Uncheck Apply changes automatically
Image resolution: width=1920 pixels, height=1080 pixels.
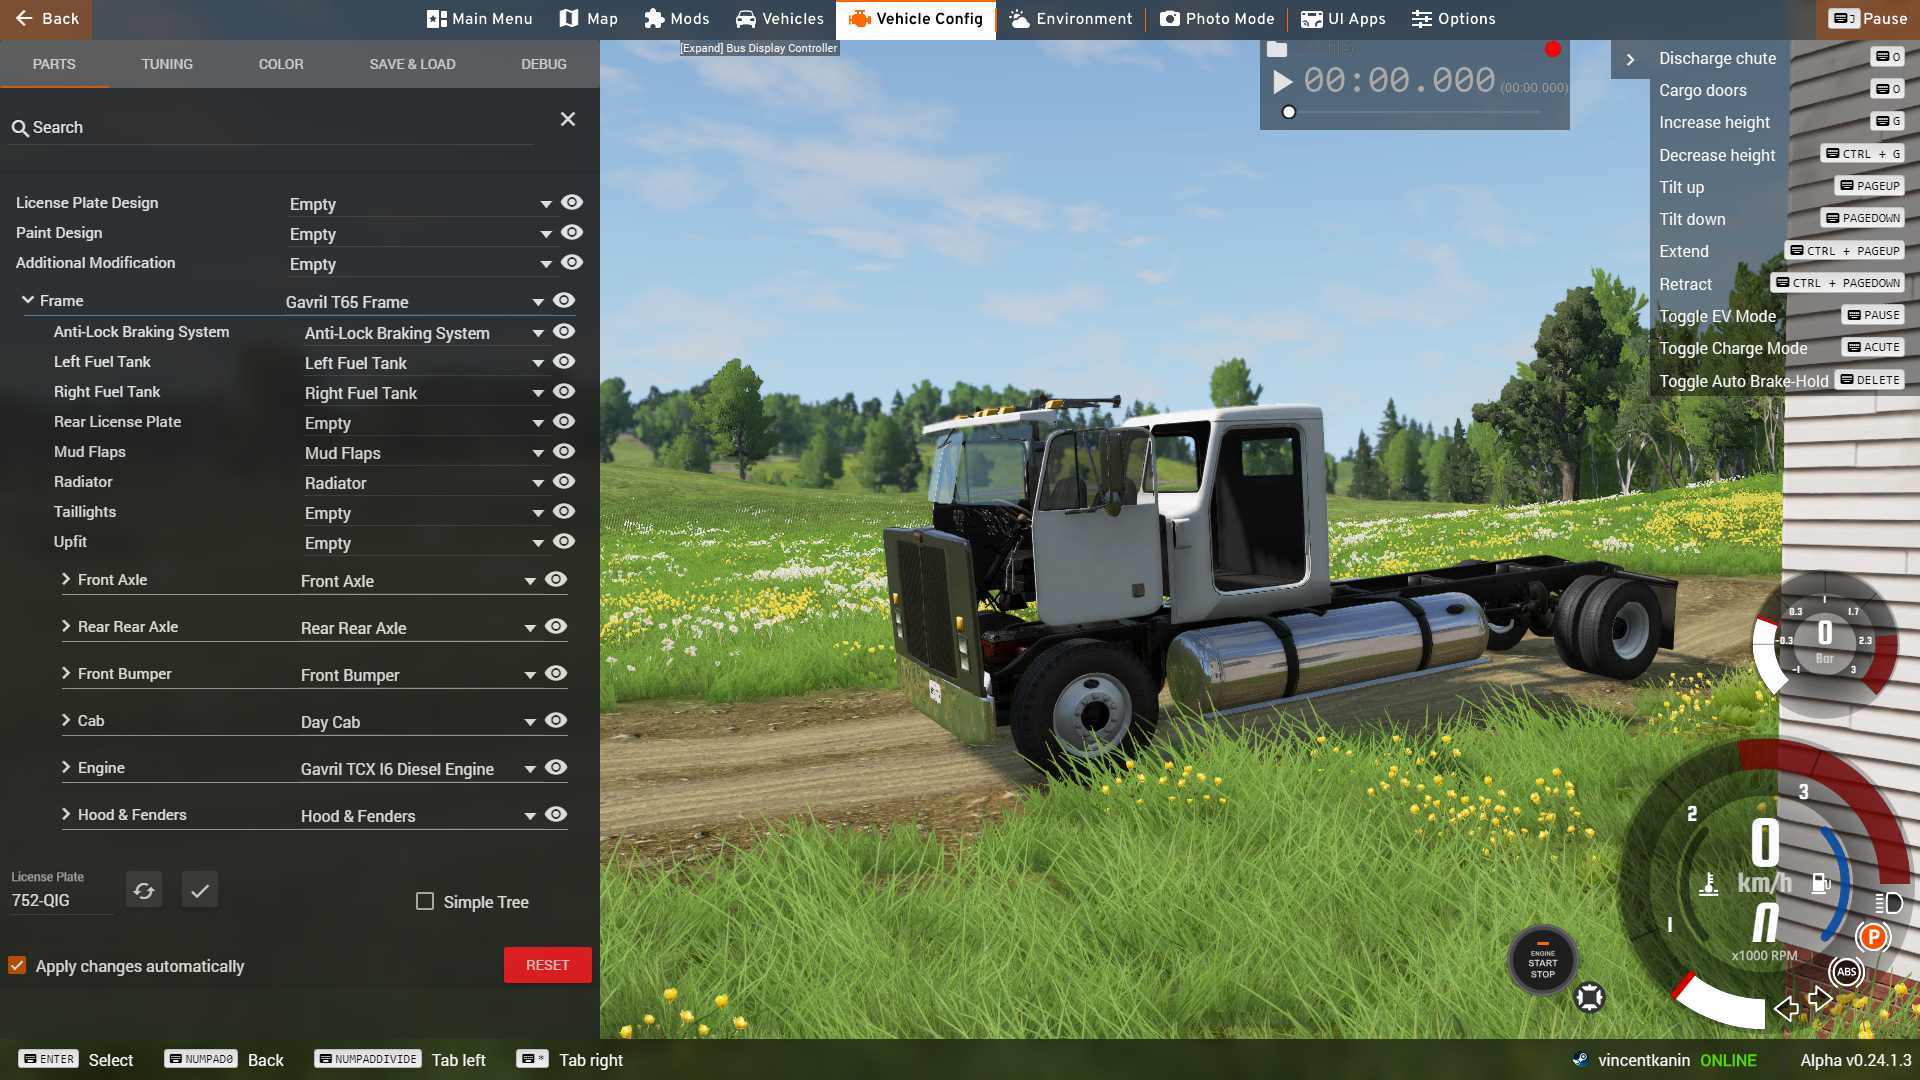17,965
